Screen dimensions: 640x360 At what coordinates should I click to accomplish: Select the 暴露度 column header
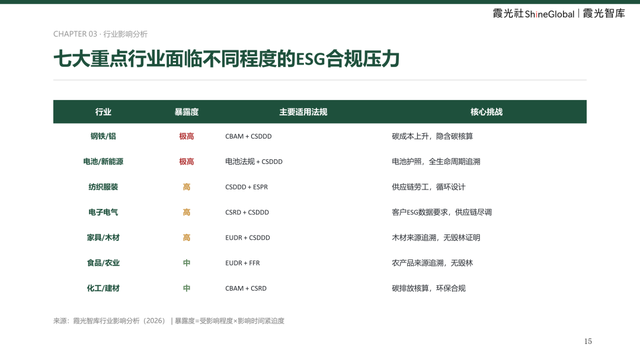pyautogui.click(x=187, y=112)
